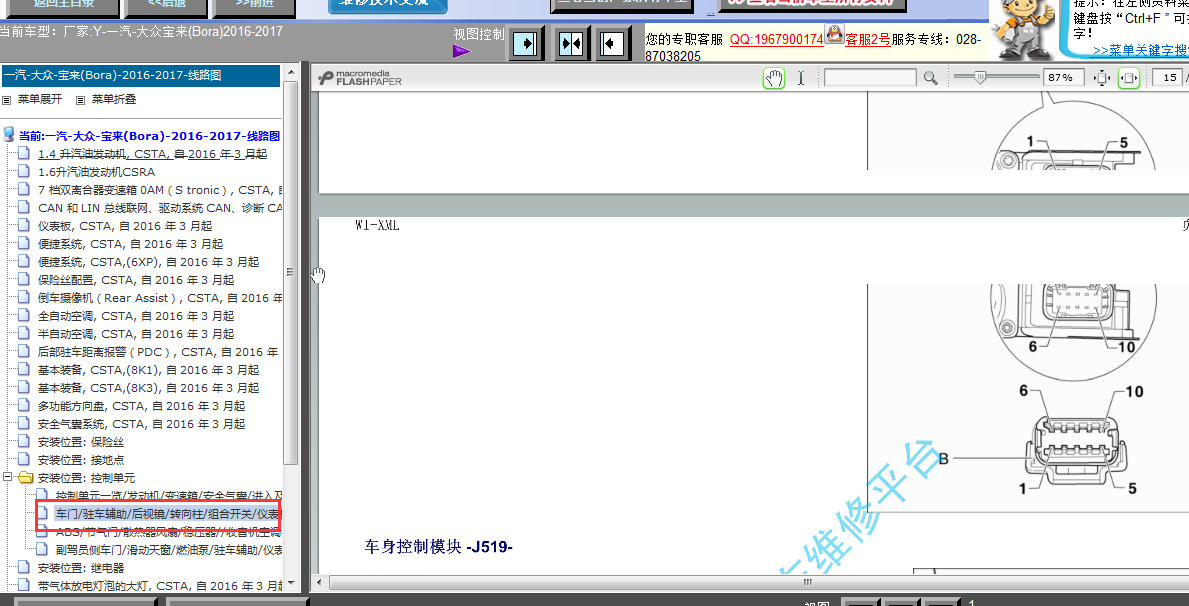Click the fit-width zoom icon beside 87%
Viewport: 1189px width, 606px height.
pyautogui.click(x=1102, y=78)
